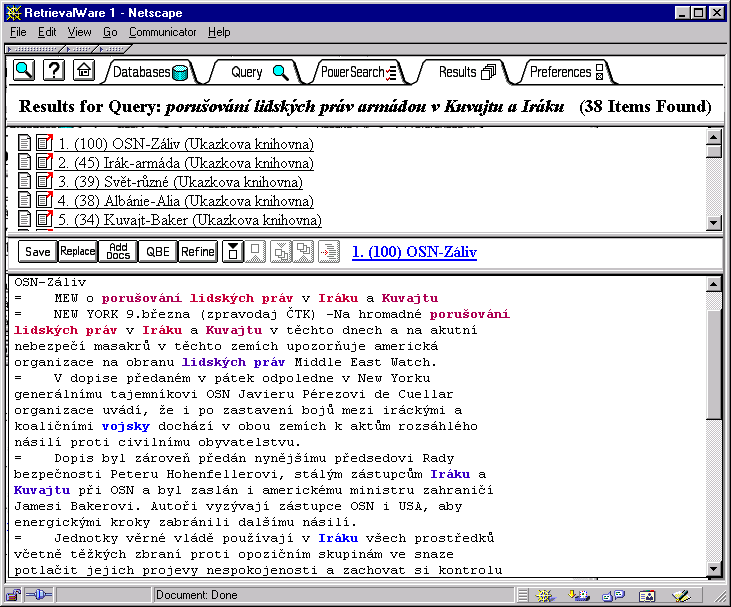This screenshot has height=607, width=731.
Task: Open document icon for result 2 Irák-armáda
Action: pos(24,162)
